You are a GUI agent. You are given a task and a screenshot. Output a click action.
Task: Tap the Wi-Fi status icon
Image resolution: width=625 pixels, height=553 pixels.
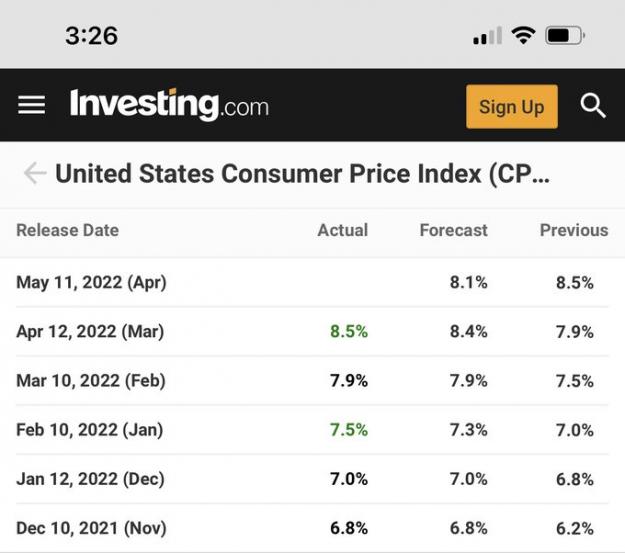[x=523, y=35]
